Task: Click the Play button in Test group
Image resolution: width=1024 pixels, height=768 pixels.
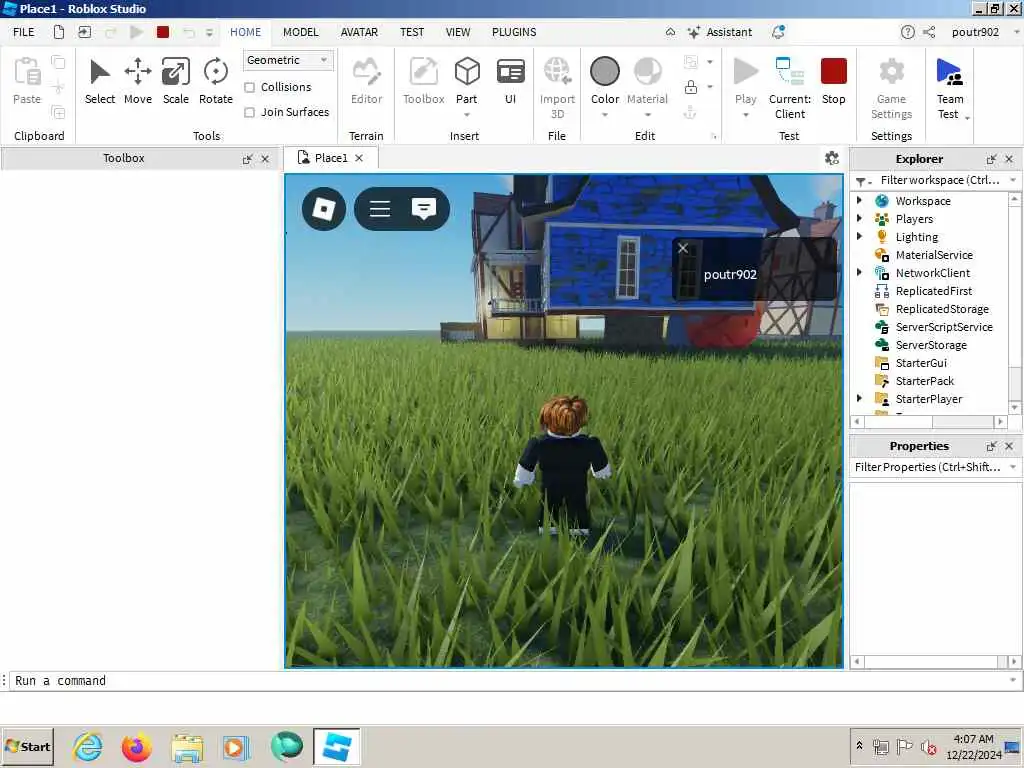Action: (745, 81)
